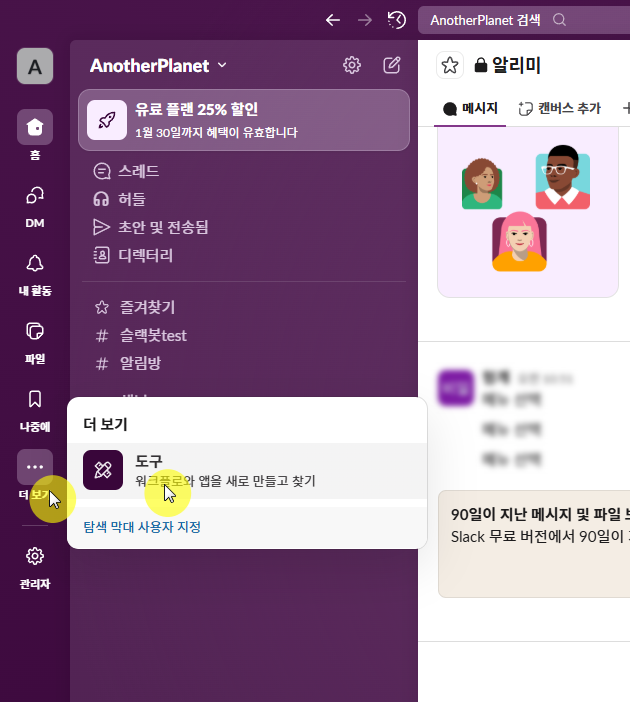The width and height of the screenshot is (630, 702).
Task: Open My Activity (내 활동) bell
Action: (35, 275)
